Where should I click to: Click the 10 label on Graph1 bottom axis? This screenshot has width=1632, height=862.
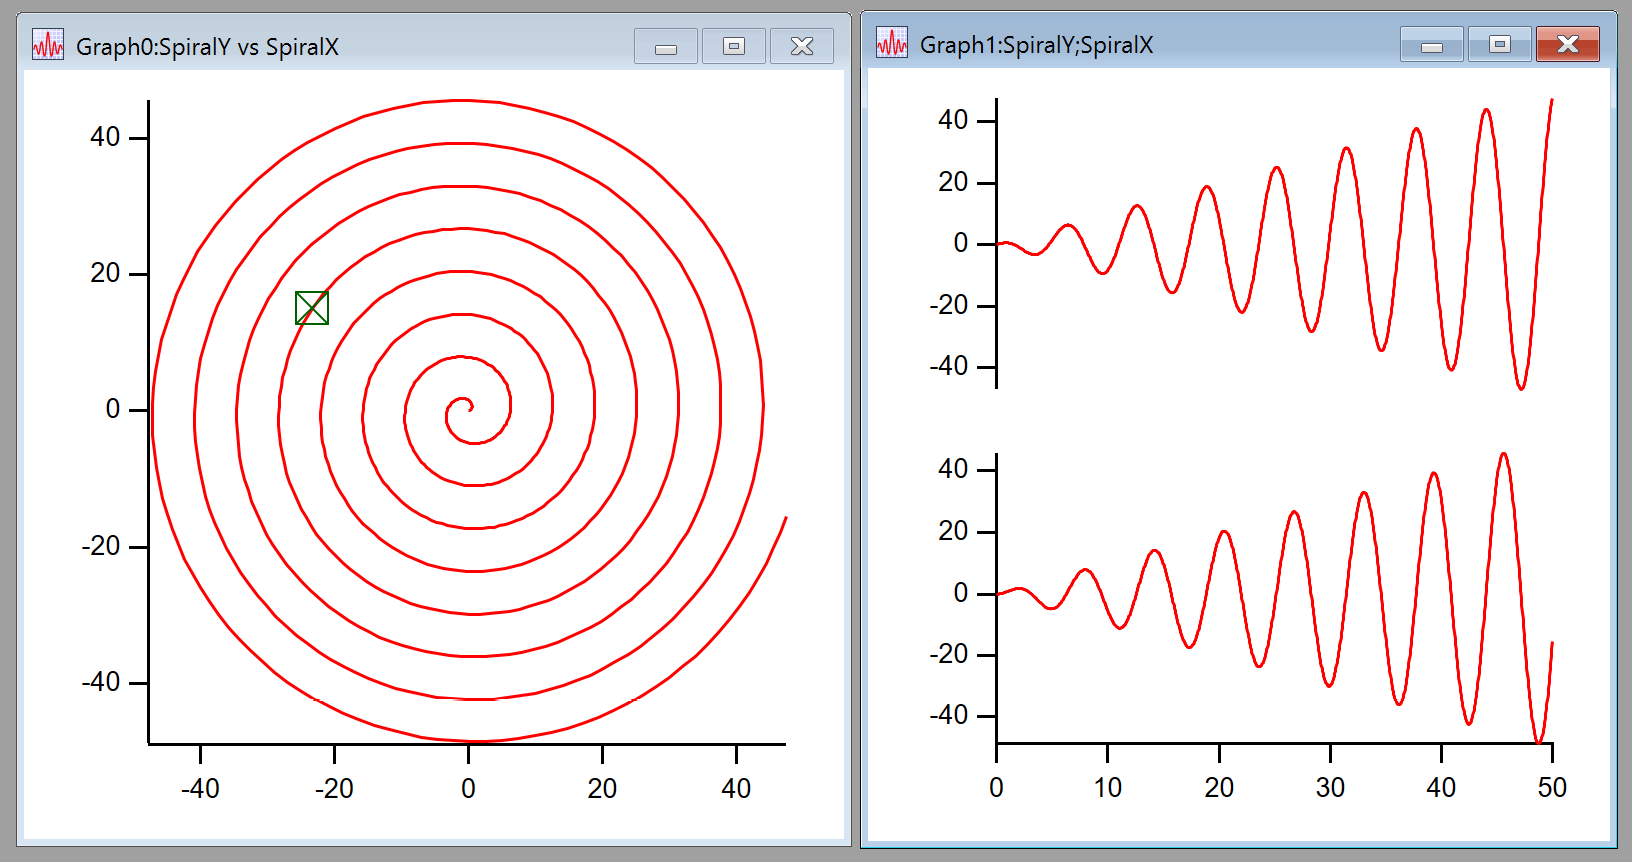click(x=1107, y=788)
